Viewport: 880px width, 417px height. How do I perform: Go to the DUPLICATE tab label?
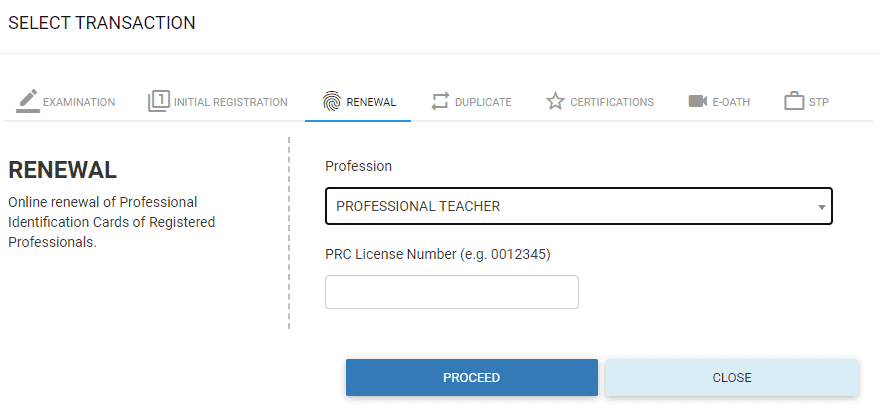483,102
